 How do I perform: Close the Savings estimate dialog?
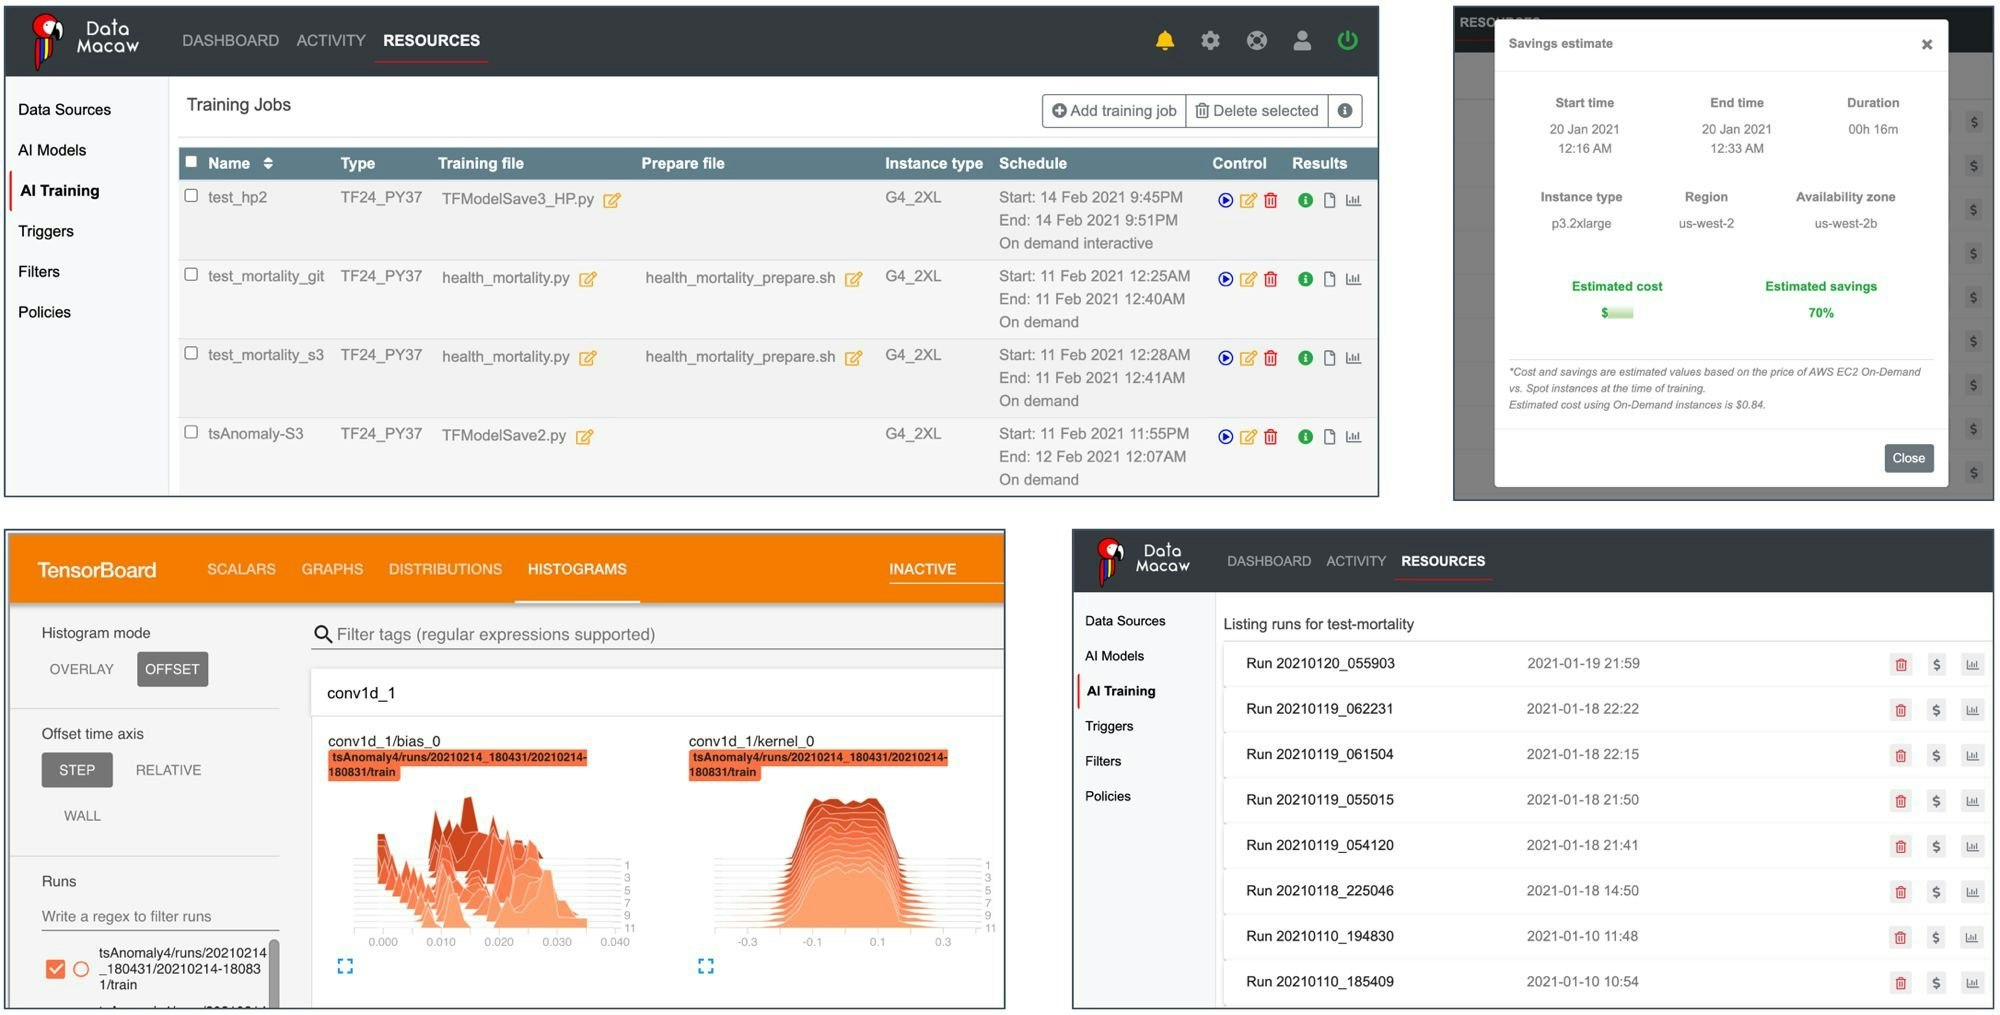(1908, 458)
